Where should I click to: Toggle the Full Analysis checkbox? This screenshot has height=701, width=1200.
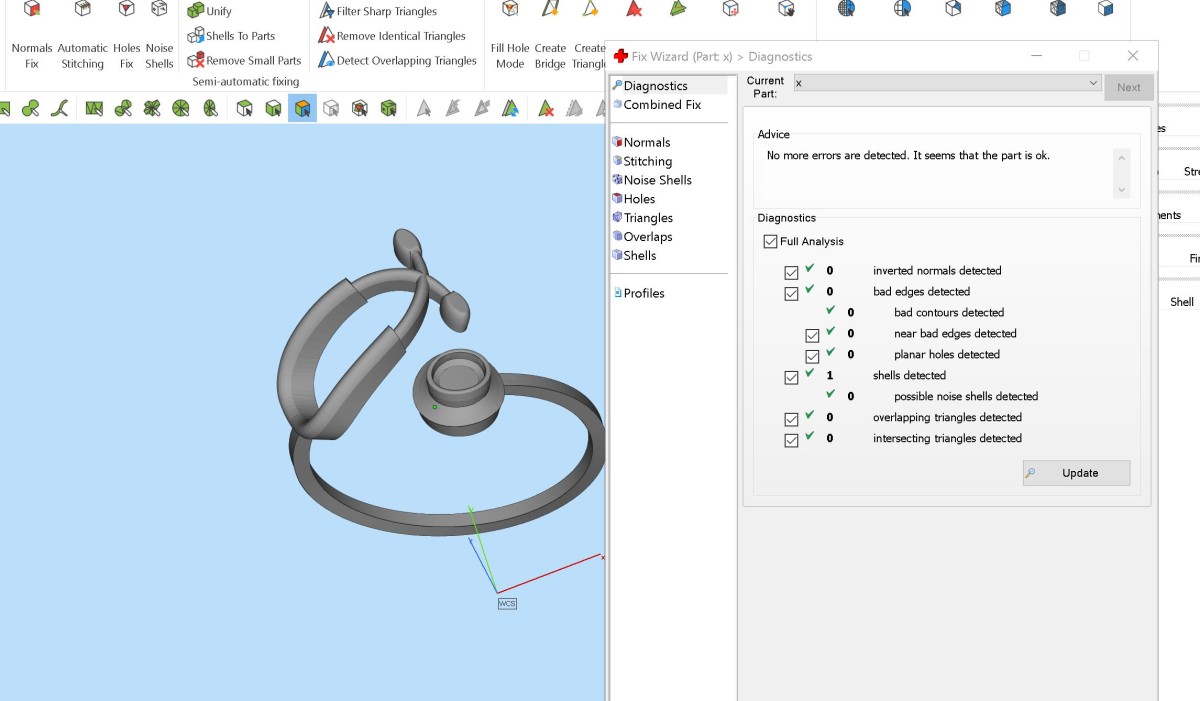click(x=770, y=241)
